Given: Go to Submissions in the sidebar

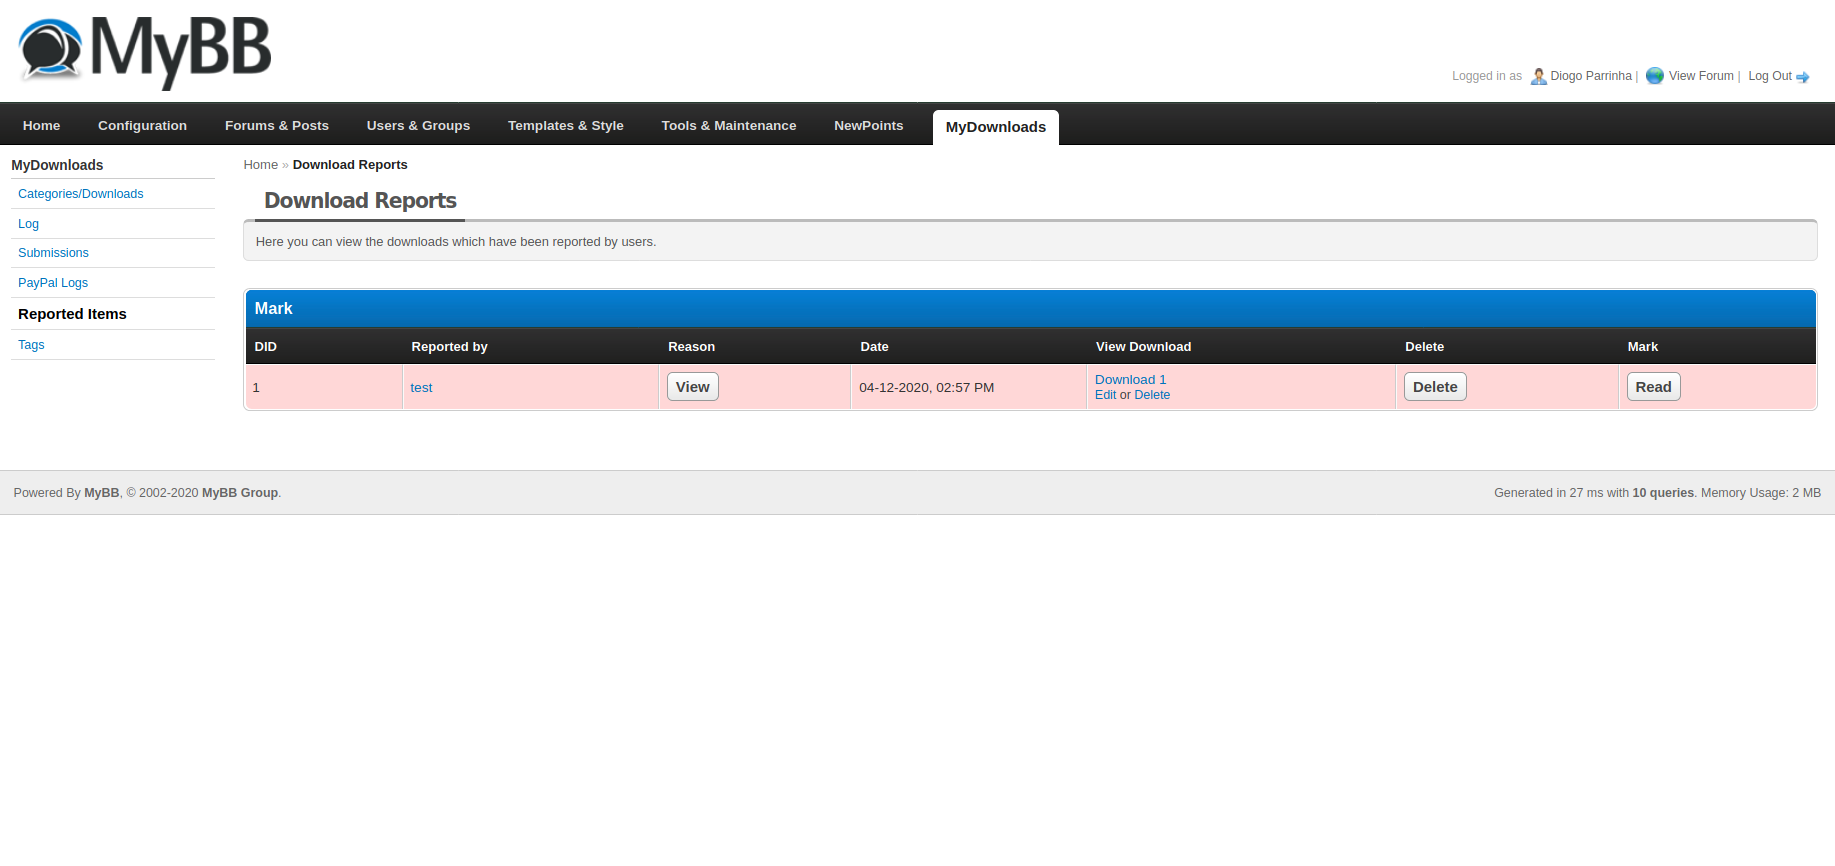Looking at the screenshot, I should tap(53, 253).
